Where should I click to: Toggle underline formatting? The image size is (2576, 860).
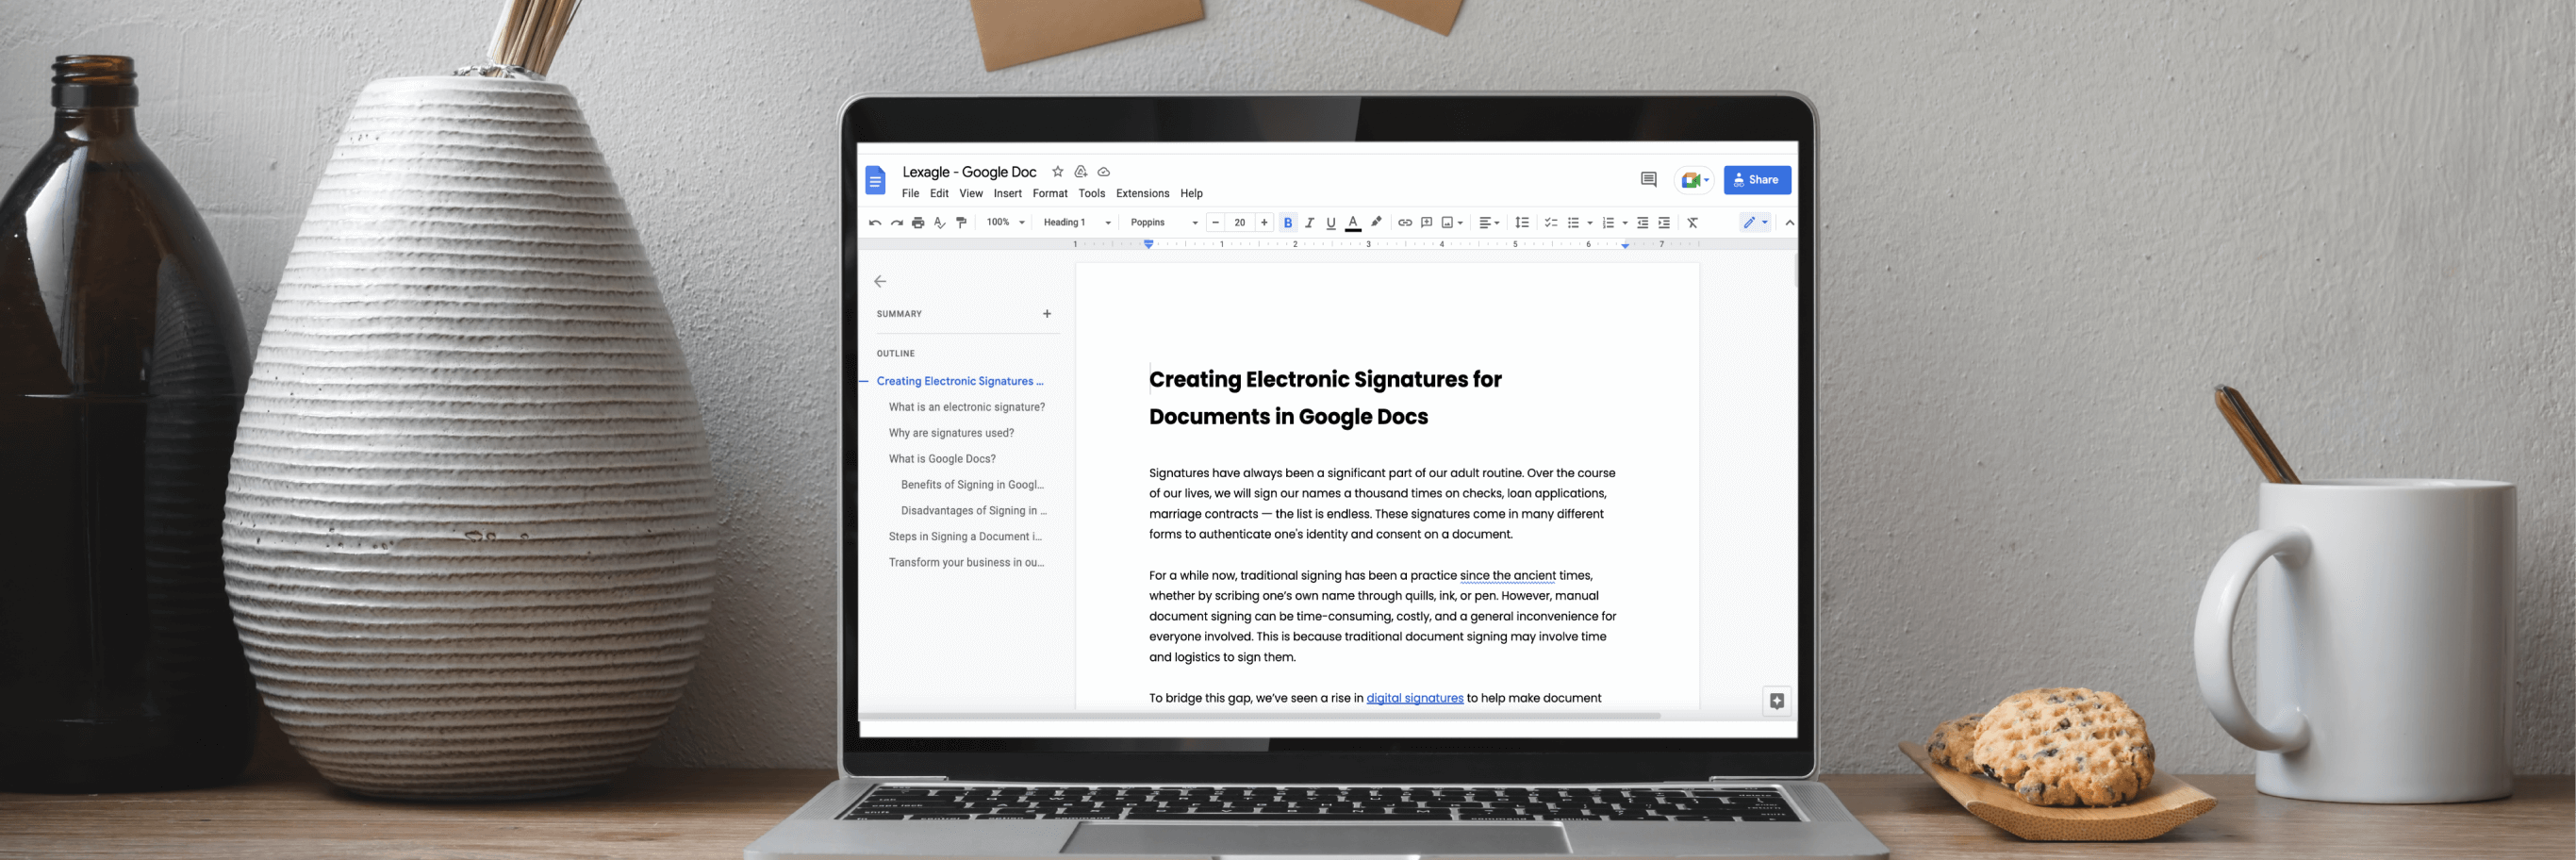tap(1331, 222)
